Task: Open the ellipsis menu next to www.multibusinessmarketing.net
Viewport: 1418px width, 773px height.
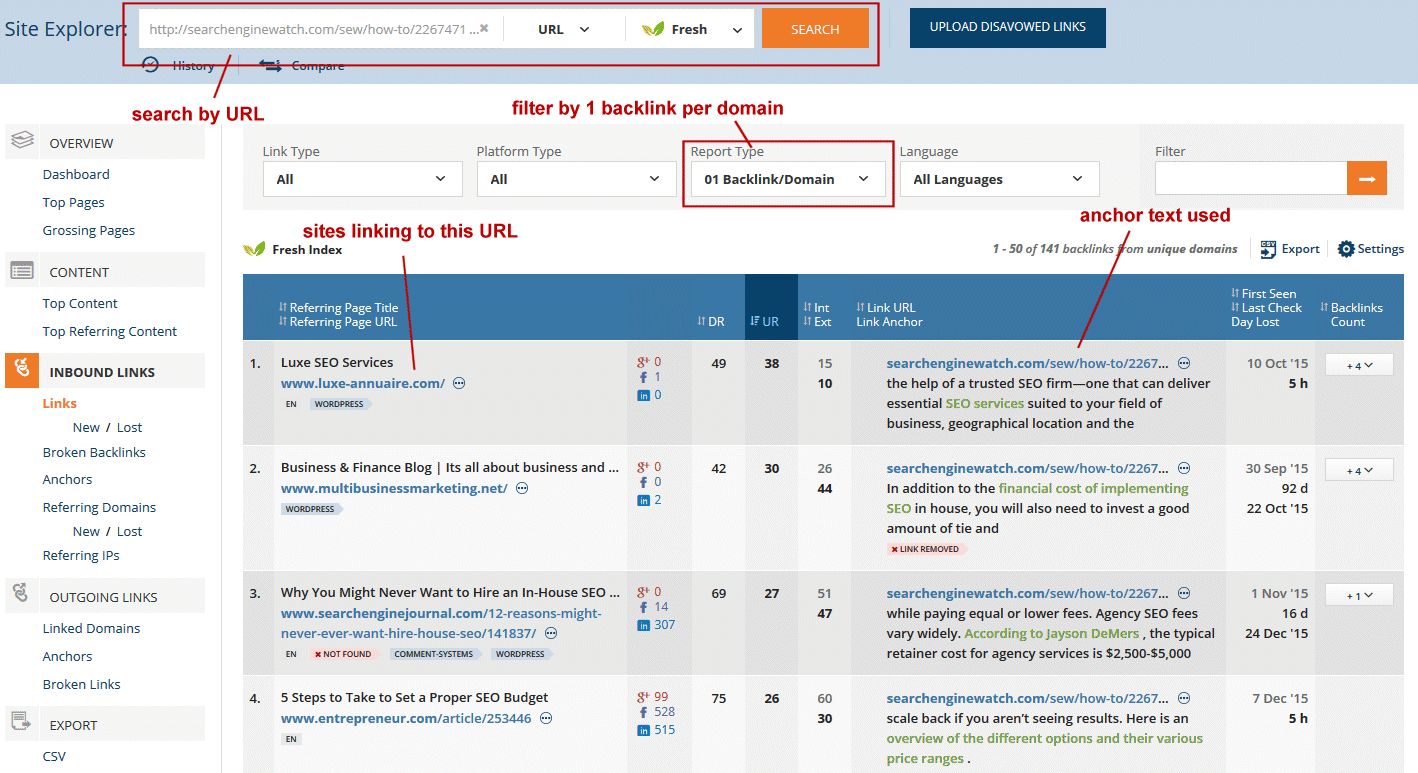Action: tap(522, 488)
